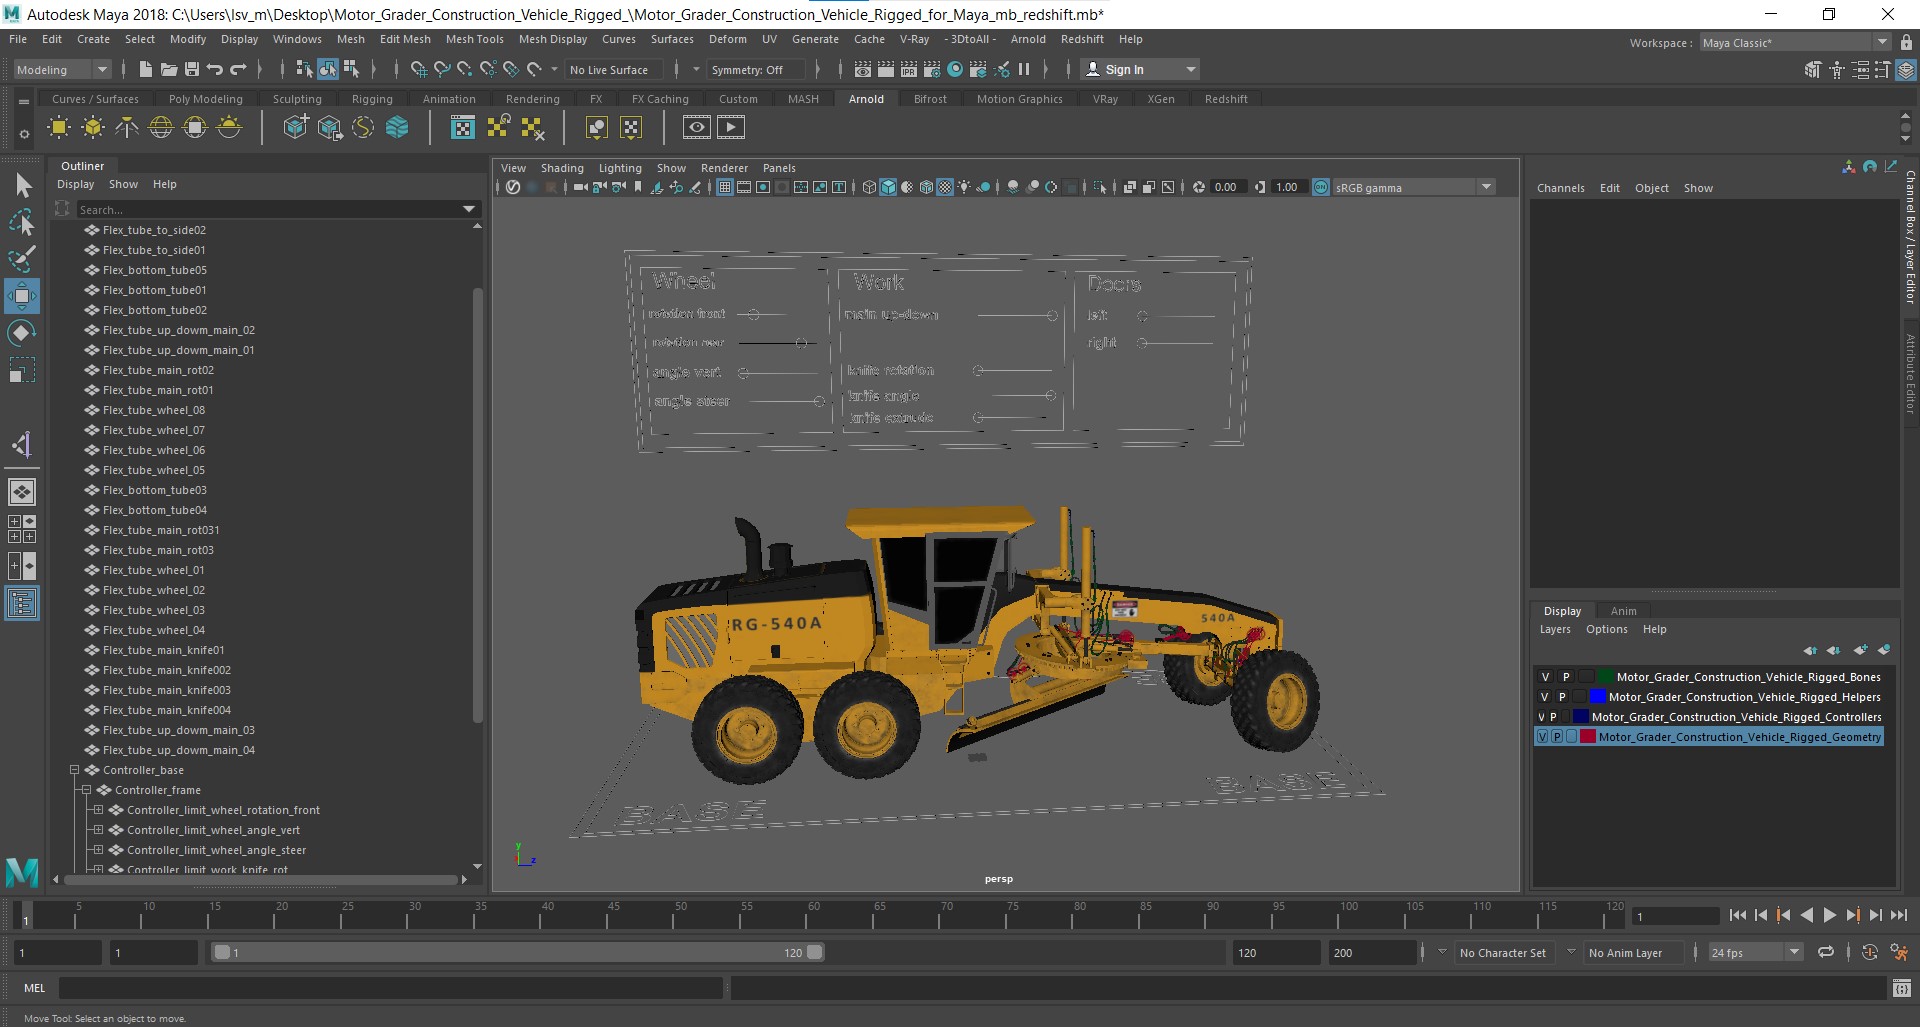Toggle visibility of Rigged_Controllers layer
Screen dimensions: 1920x1027
coord(1542,717)
